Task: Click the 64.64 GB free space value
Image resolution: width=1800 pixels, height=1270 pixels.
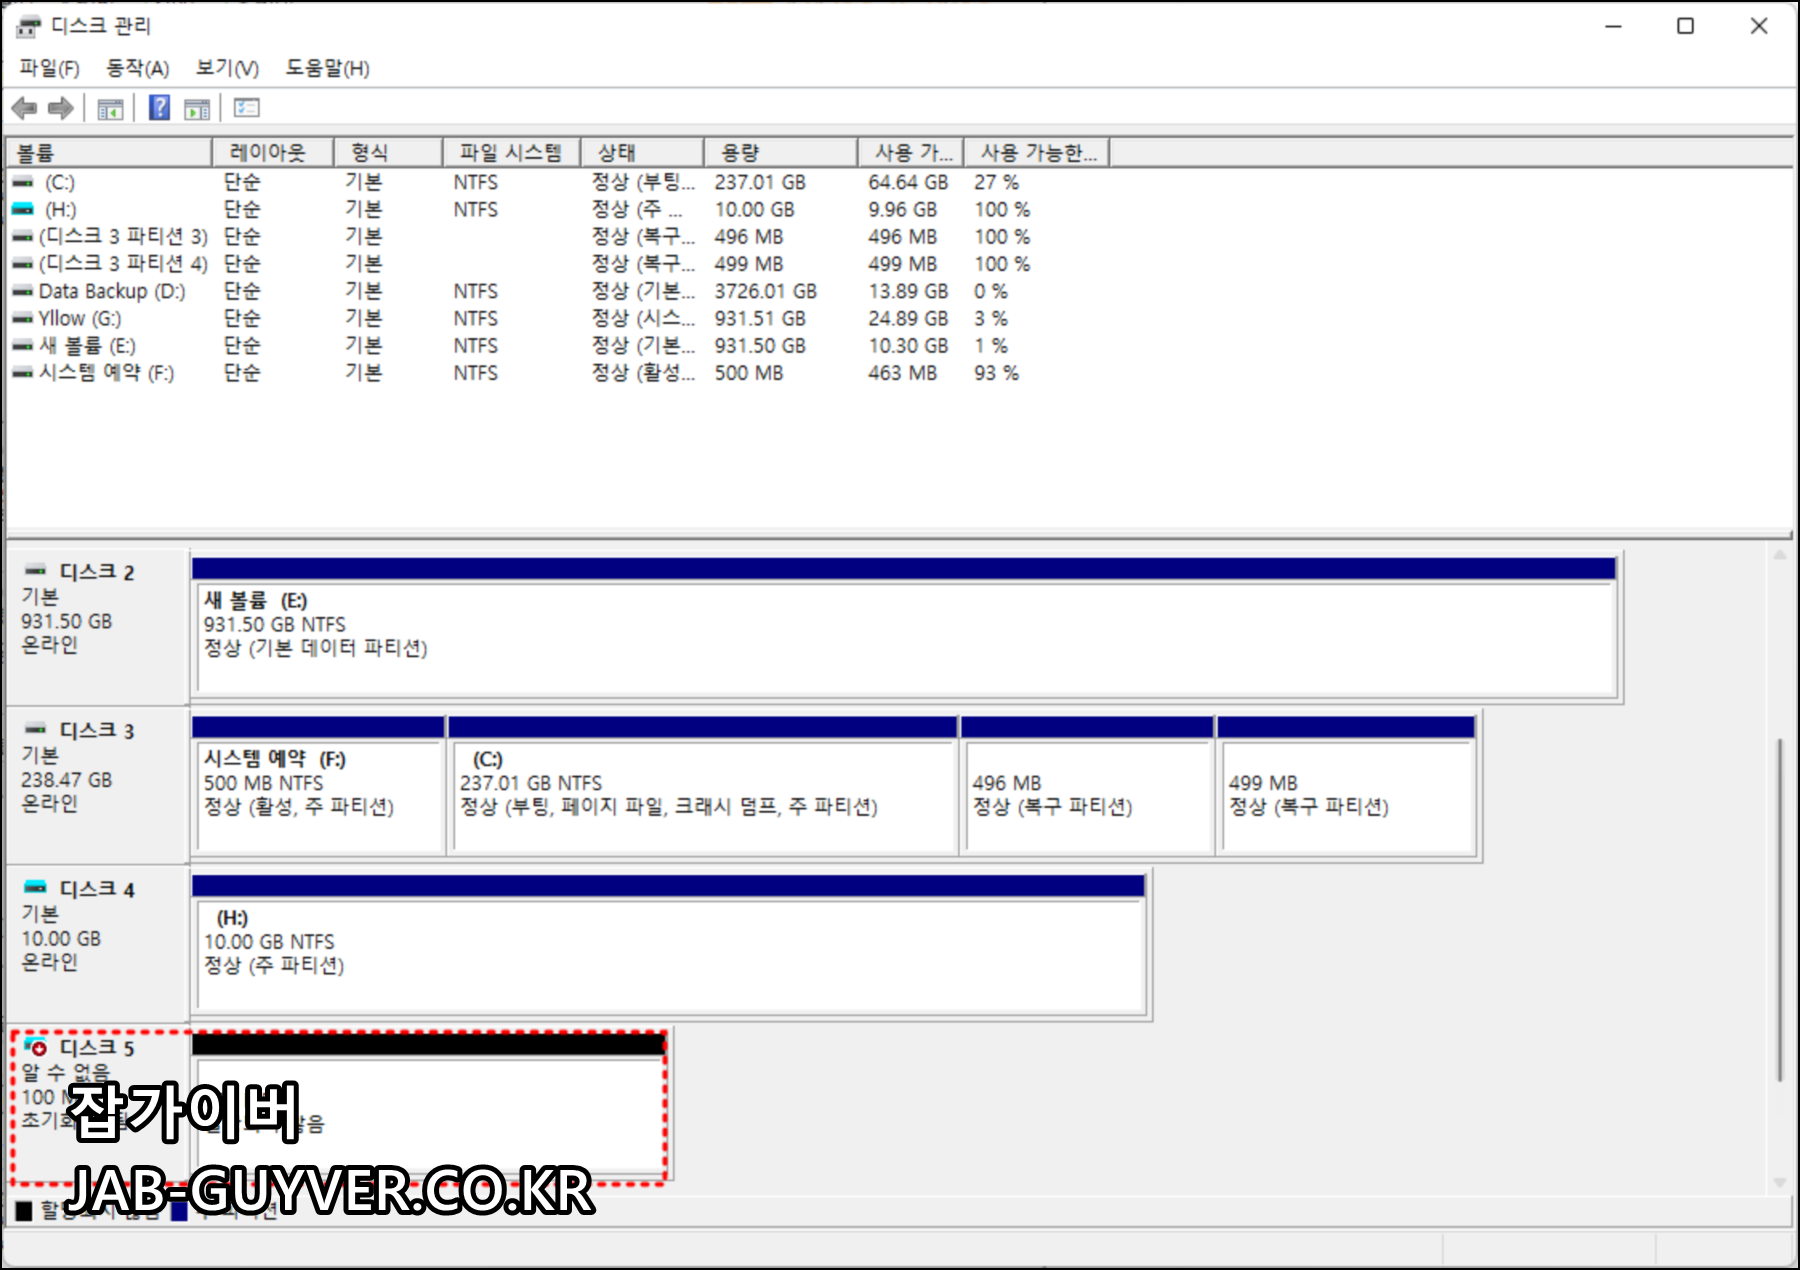Action: click(x=908, y=183)
